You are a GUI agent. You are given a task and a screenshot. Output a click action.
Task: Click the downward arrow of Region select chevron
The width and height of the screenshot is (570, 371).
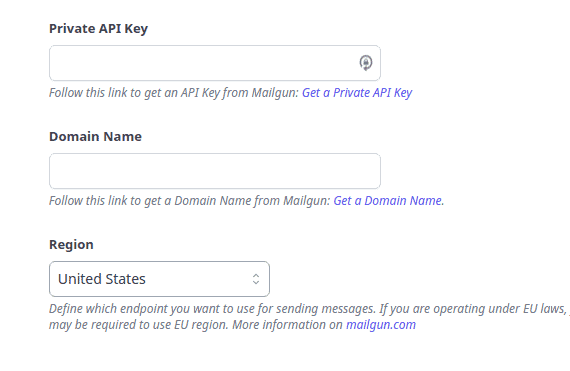[256, 282]
